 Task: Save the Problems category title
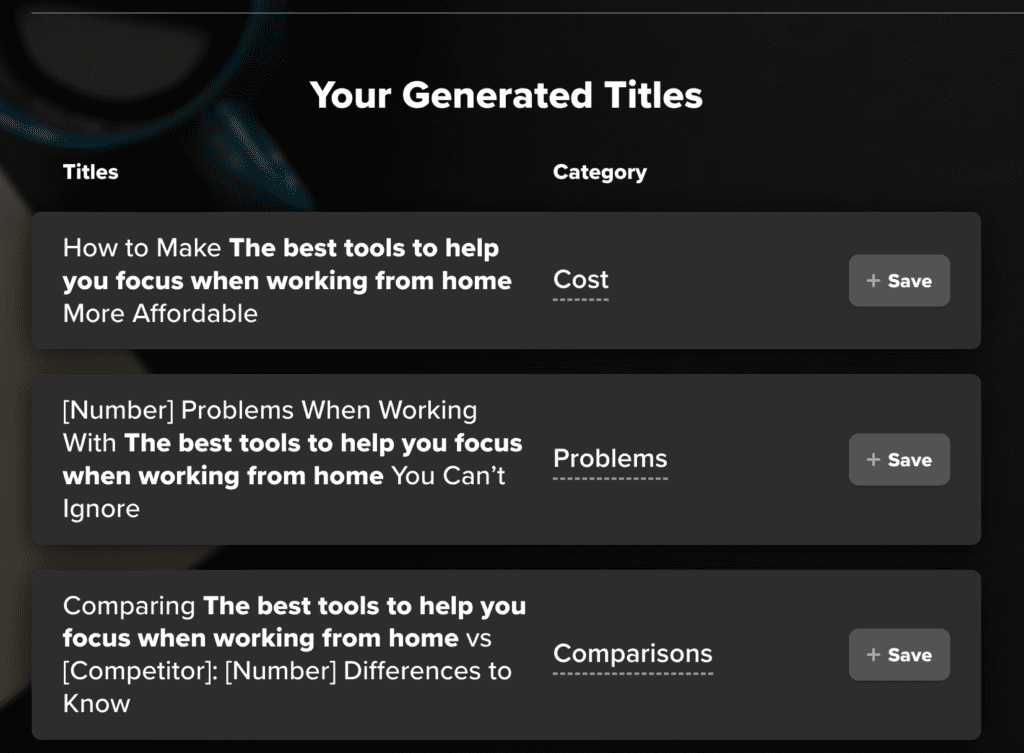pyautogui.click(x=899, y=460)
